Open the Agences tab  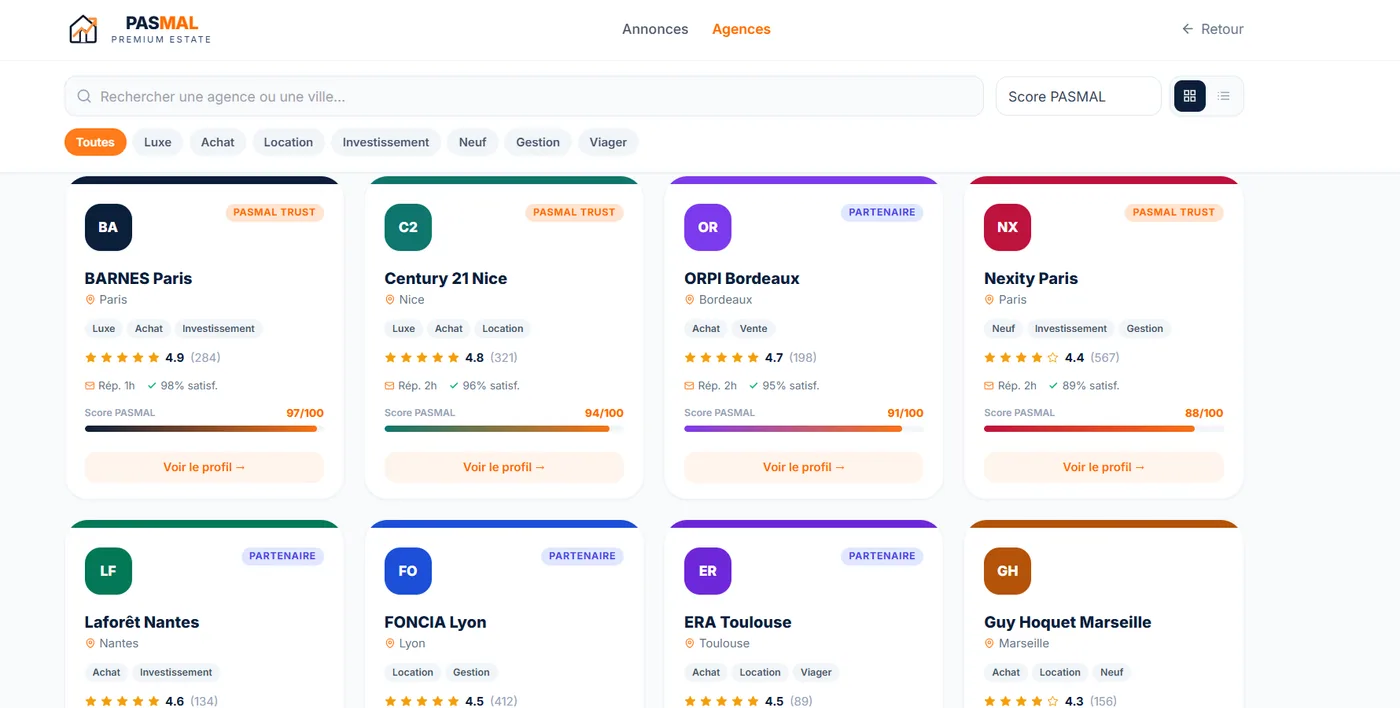[741, 29]
